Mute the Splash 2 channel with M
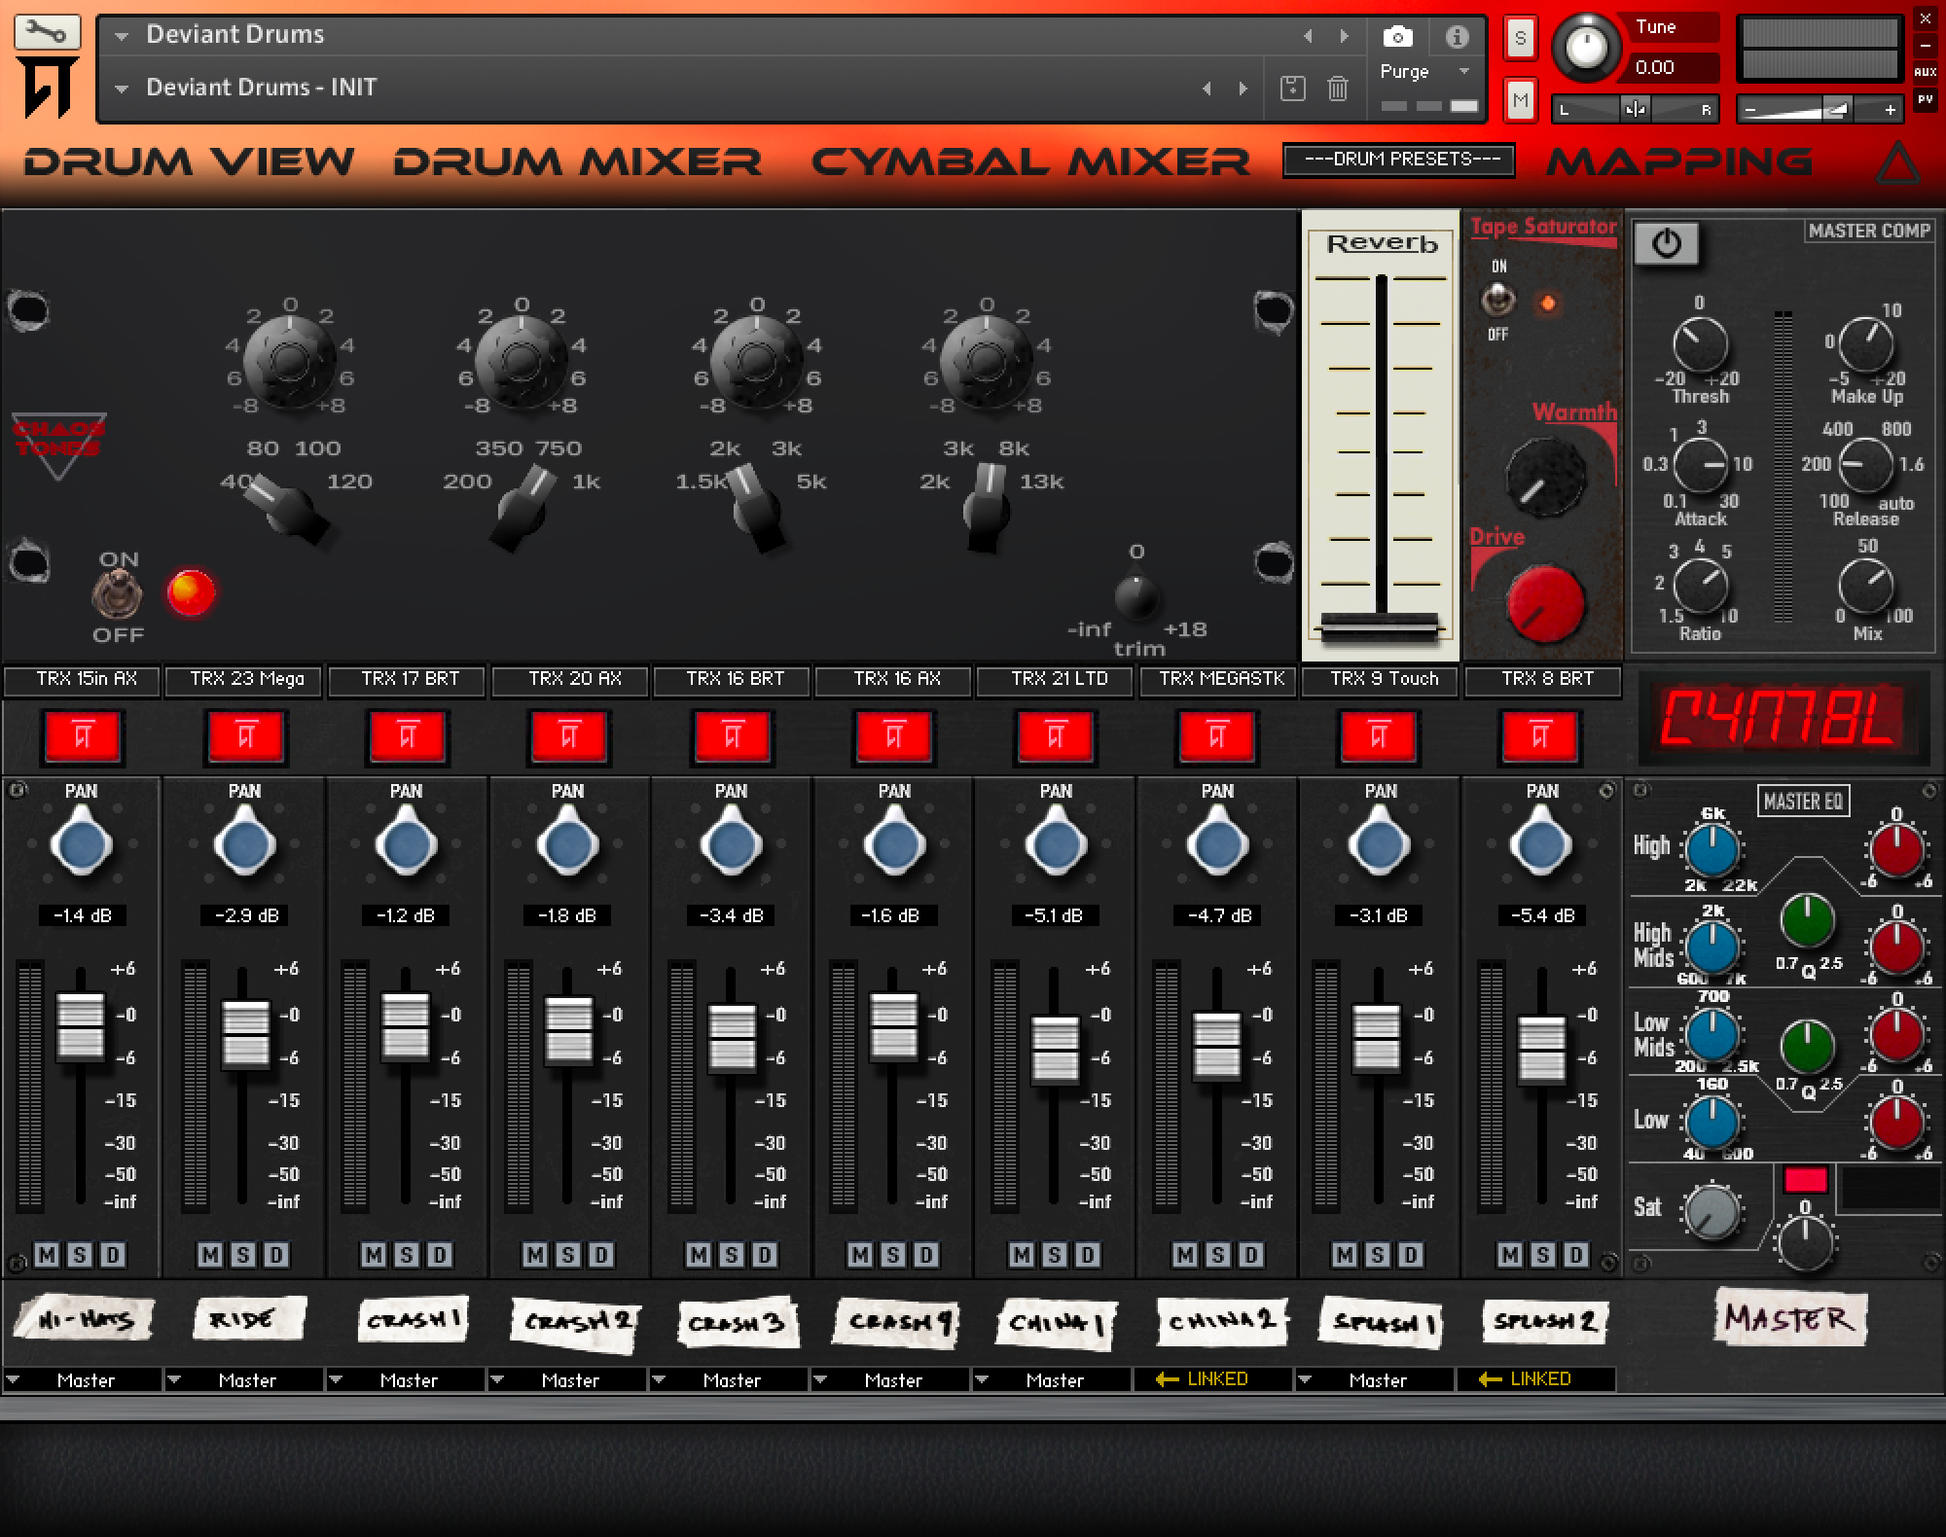 pos(1510,1254)
